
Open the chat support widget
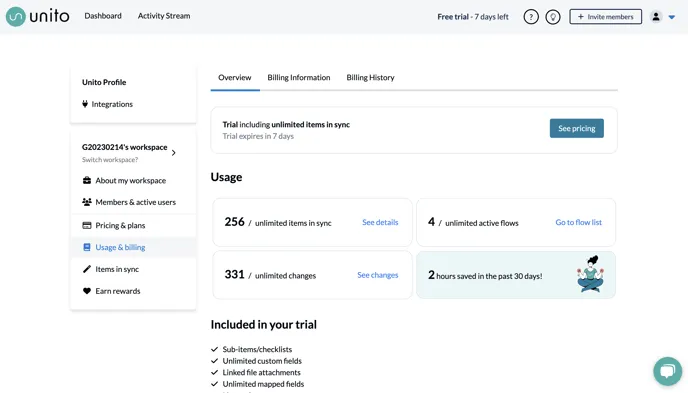(x=667, y=371)
